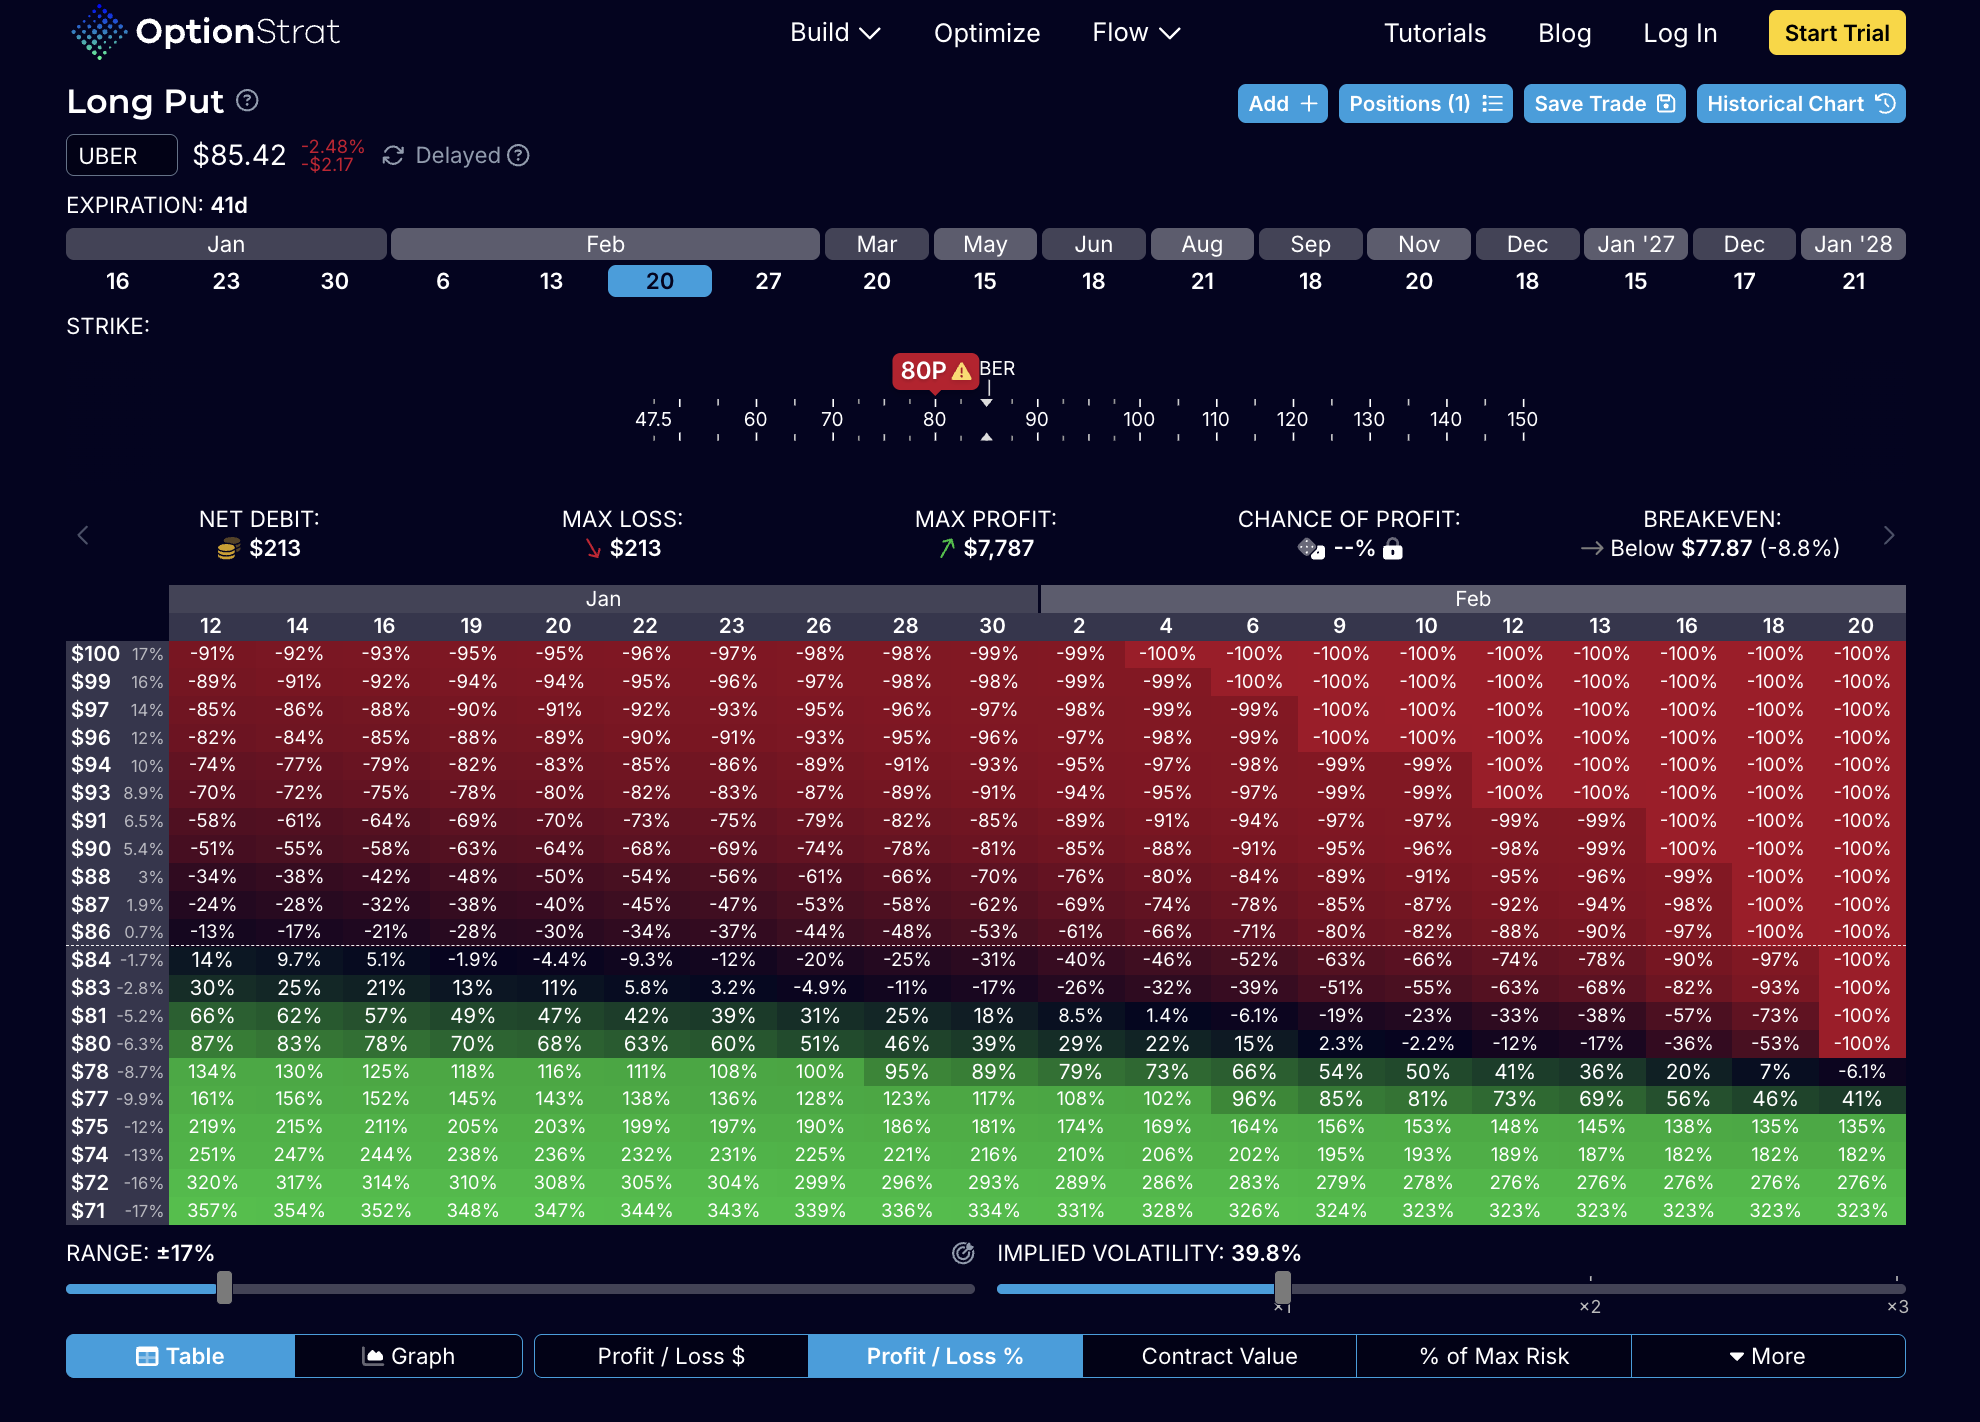Expand the More display options
The image size is (1980, 1422).
pyautogui.click(x=1767, y=1356)
